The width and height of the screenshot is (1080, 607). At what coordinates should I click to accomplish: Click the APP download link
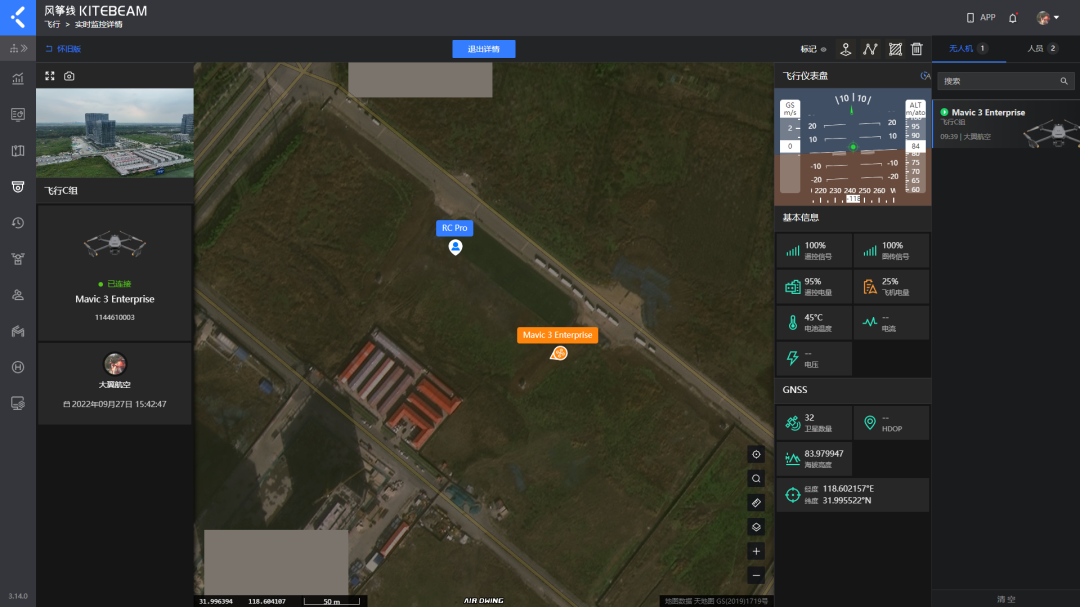coord(981,18)
